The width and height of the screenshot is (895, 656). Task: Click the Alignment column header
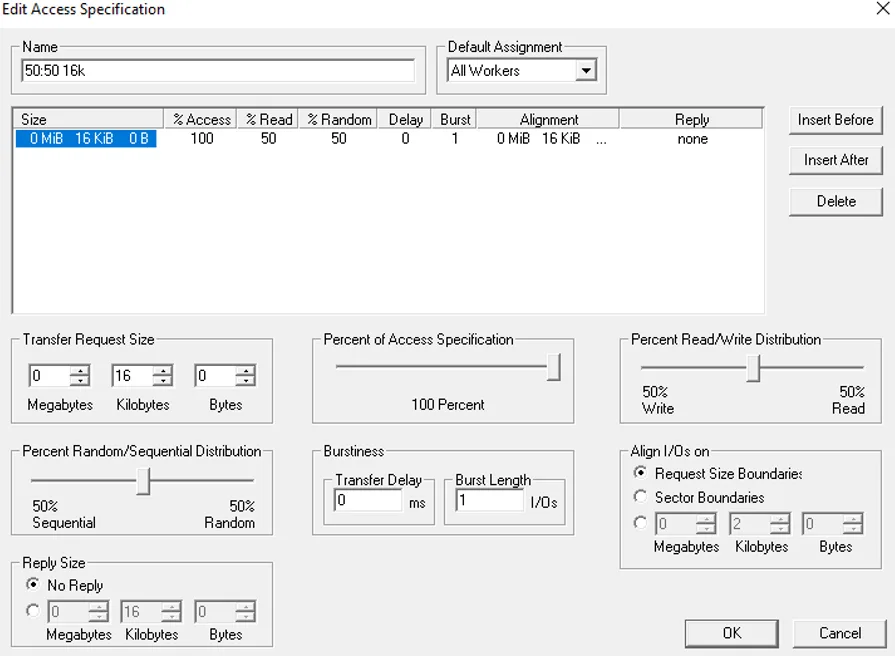[549, 119]
